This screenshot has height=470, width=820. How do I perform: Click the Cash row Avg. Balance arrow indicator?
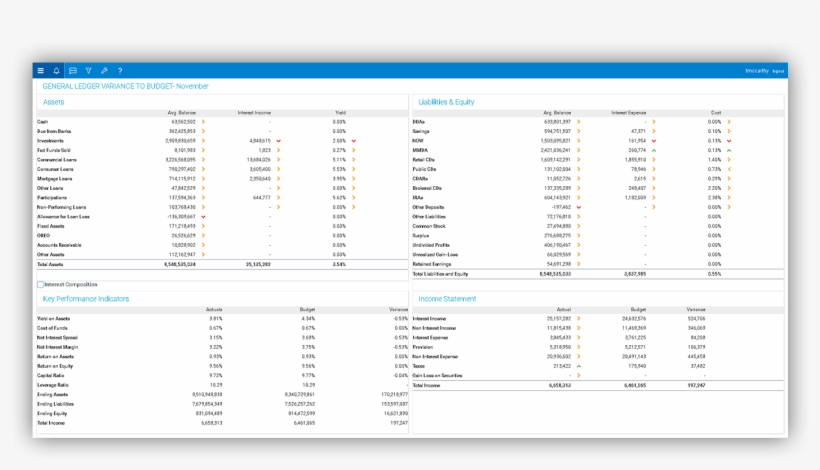(x=203, y=122)
